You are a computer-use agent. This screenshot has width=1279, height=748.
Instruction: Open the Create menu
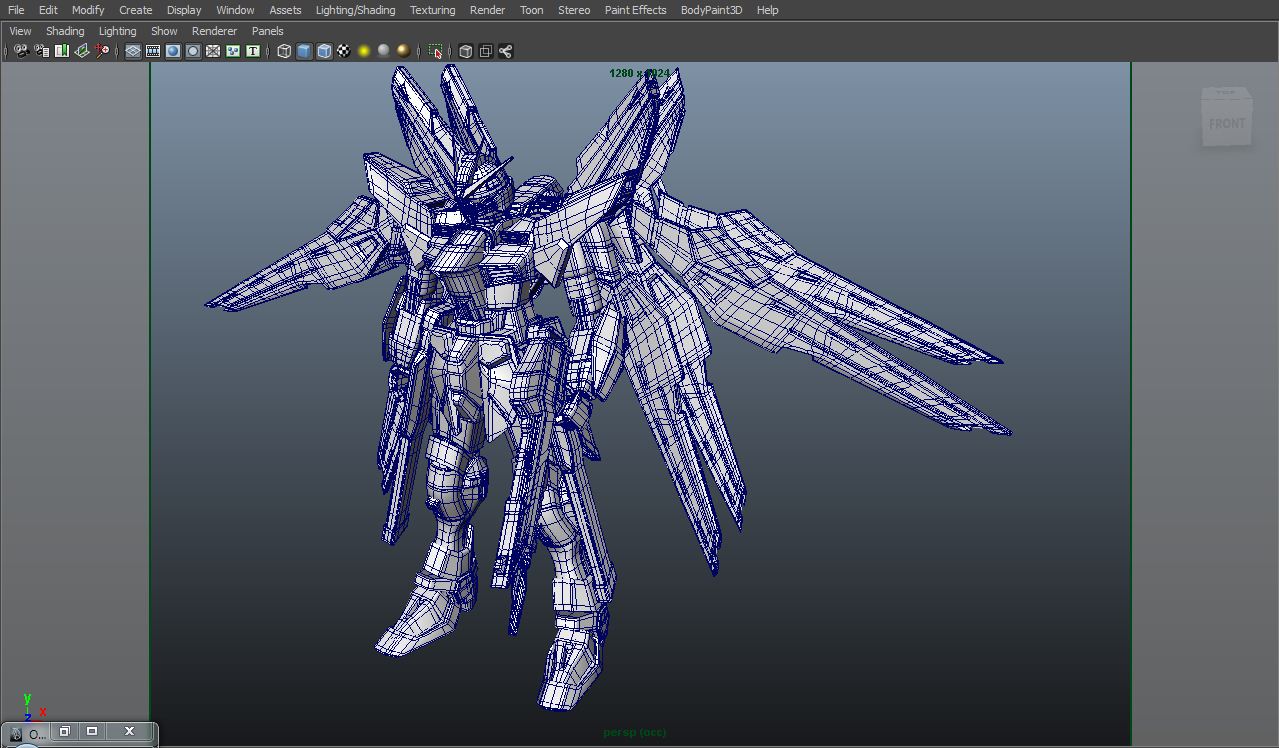[136, 10]
